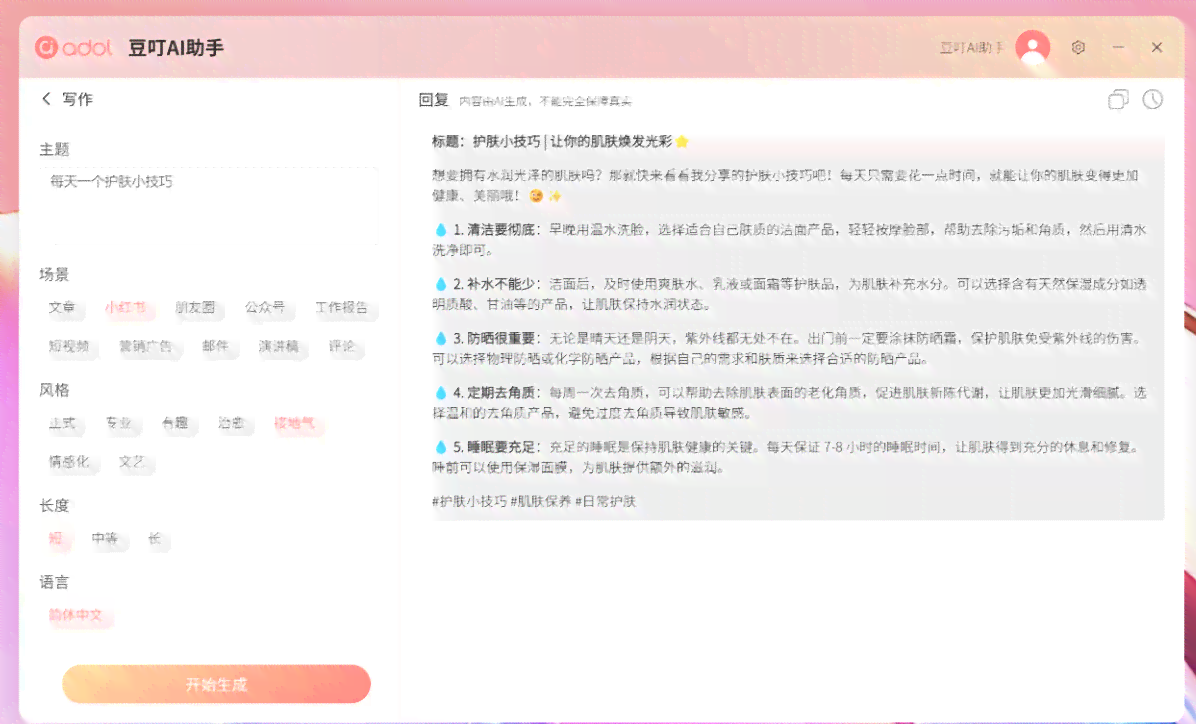The width and height of the screenshot is (1196, 724).
Task: Select the 评论 scene option
Action: coord(342,346)
